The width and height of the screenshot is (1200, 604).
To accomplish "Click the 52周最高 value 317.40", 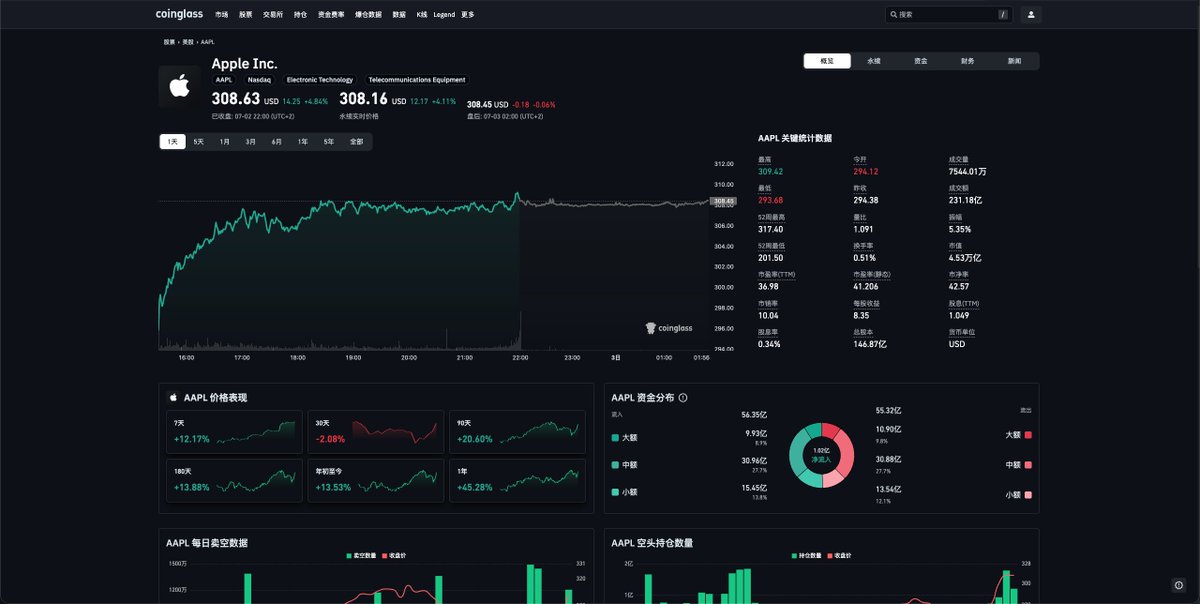I will point(771,229).
